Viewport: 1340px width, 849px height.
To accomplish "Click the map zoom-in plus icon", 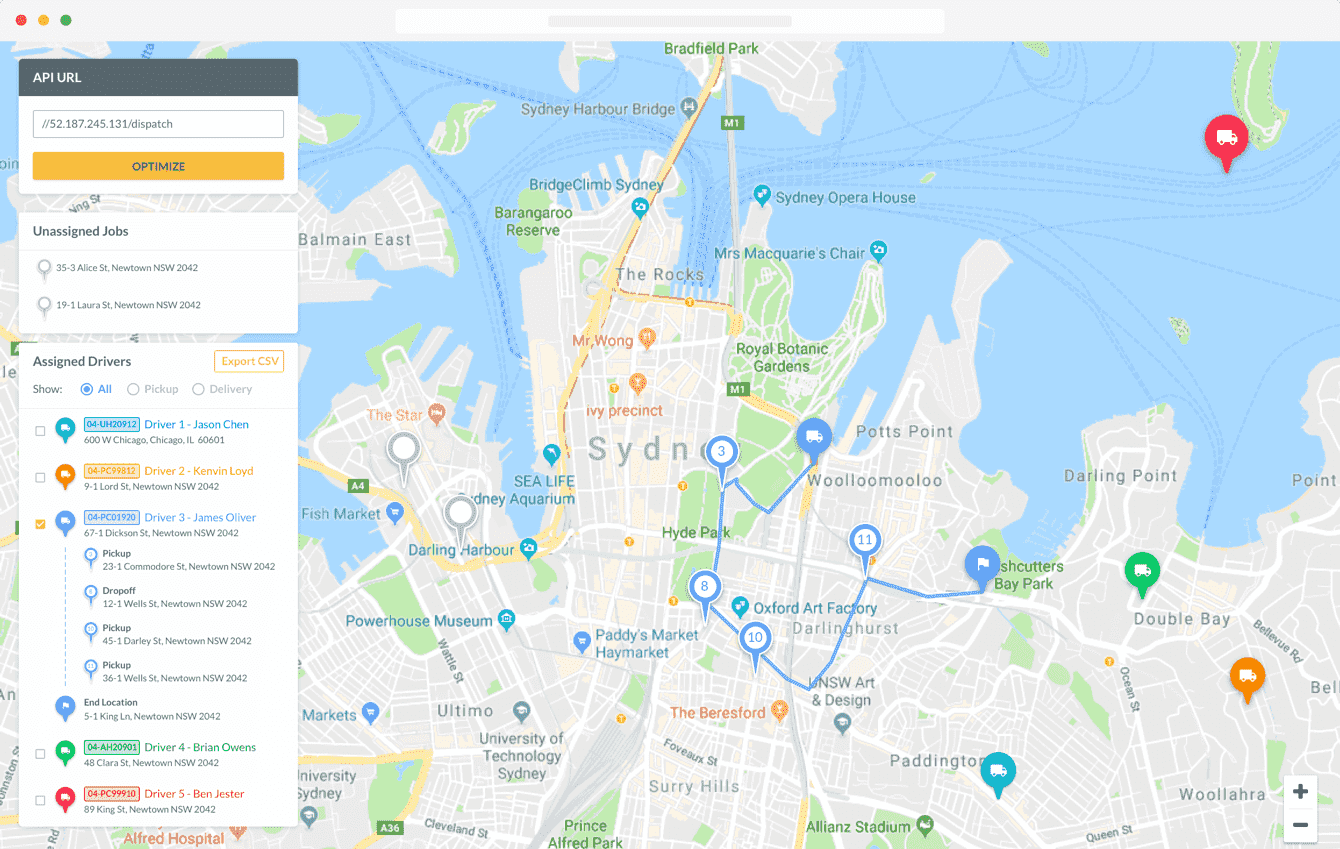I will (1300, 791).
